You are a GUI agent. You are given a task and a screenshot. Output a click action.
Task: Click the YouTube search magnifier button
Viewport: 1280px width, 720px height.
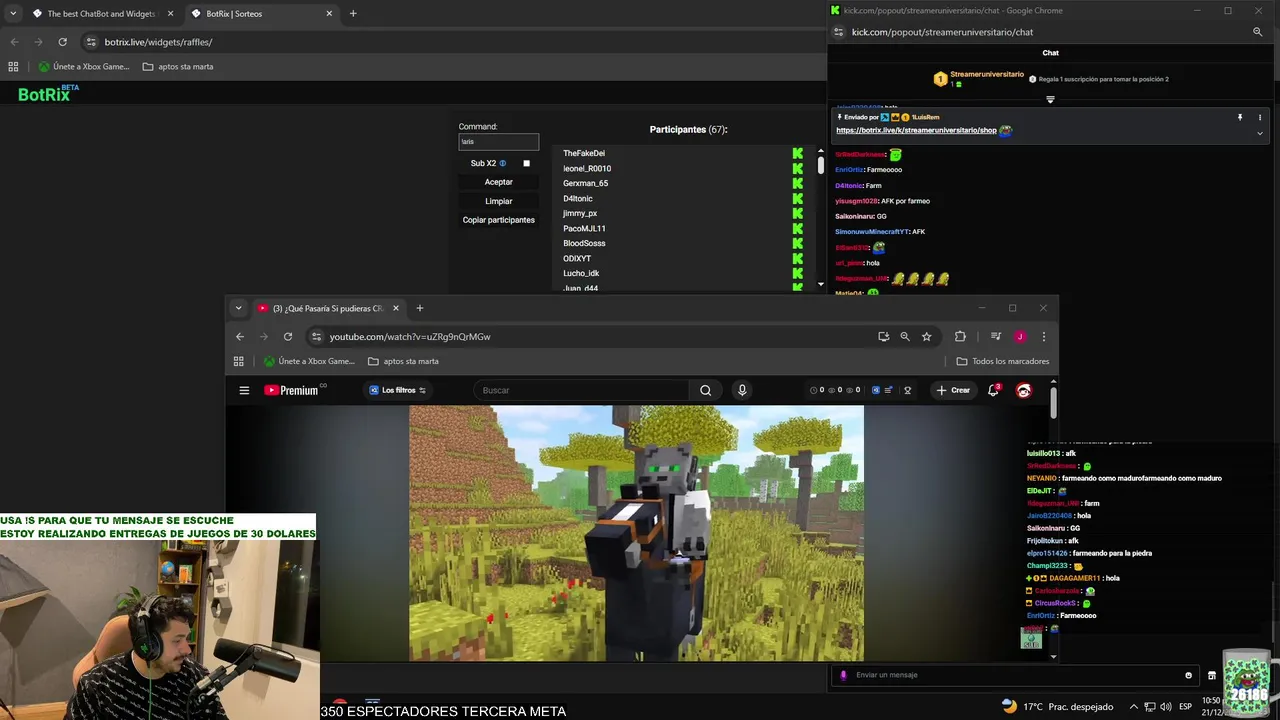point(705,390)
